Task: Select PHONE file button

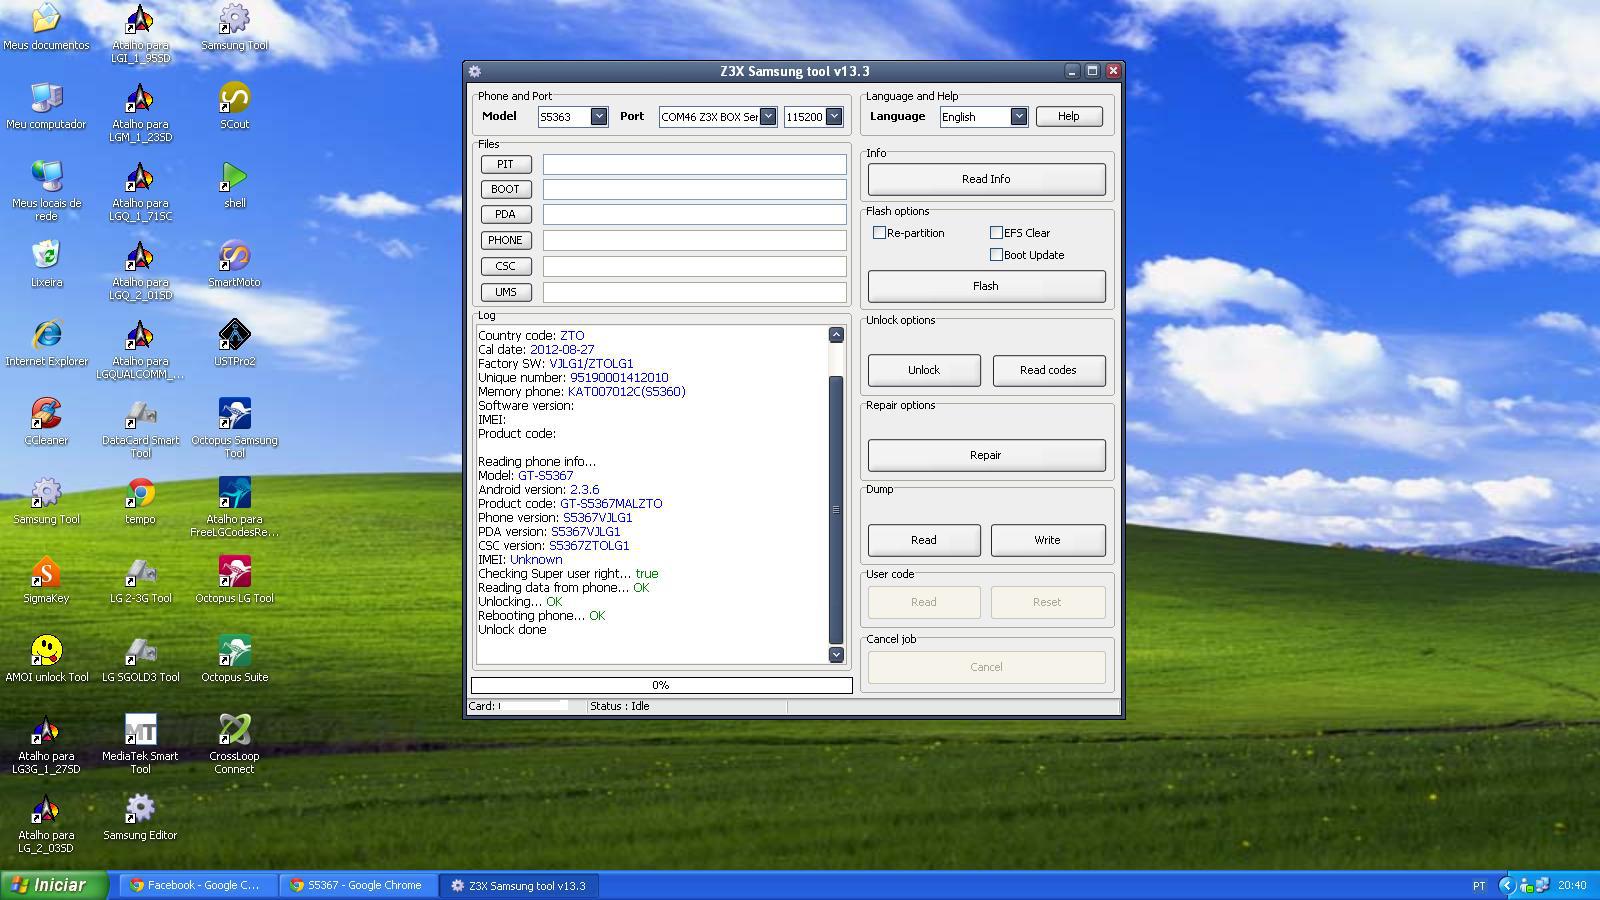Action: 505,240
